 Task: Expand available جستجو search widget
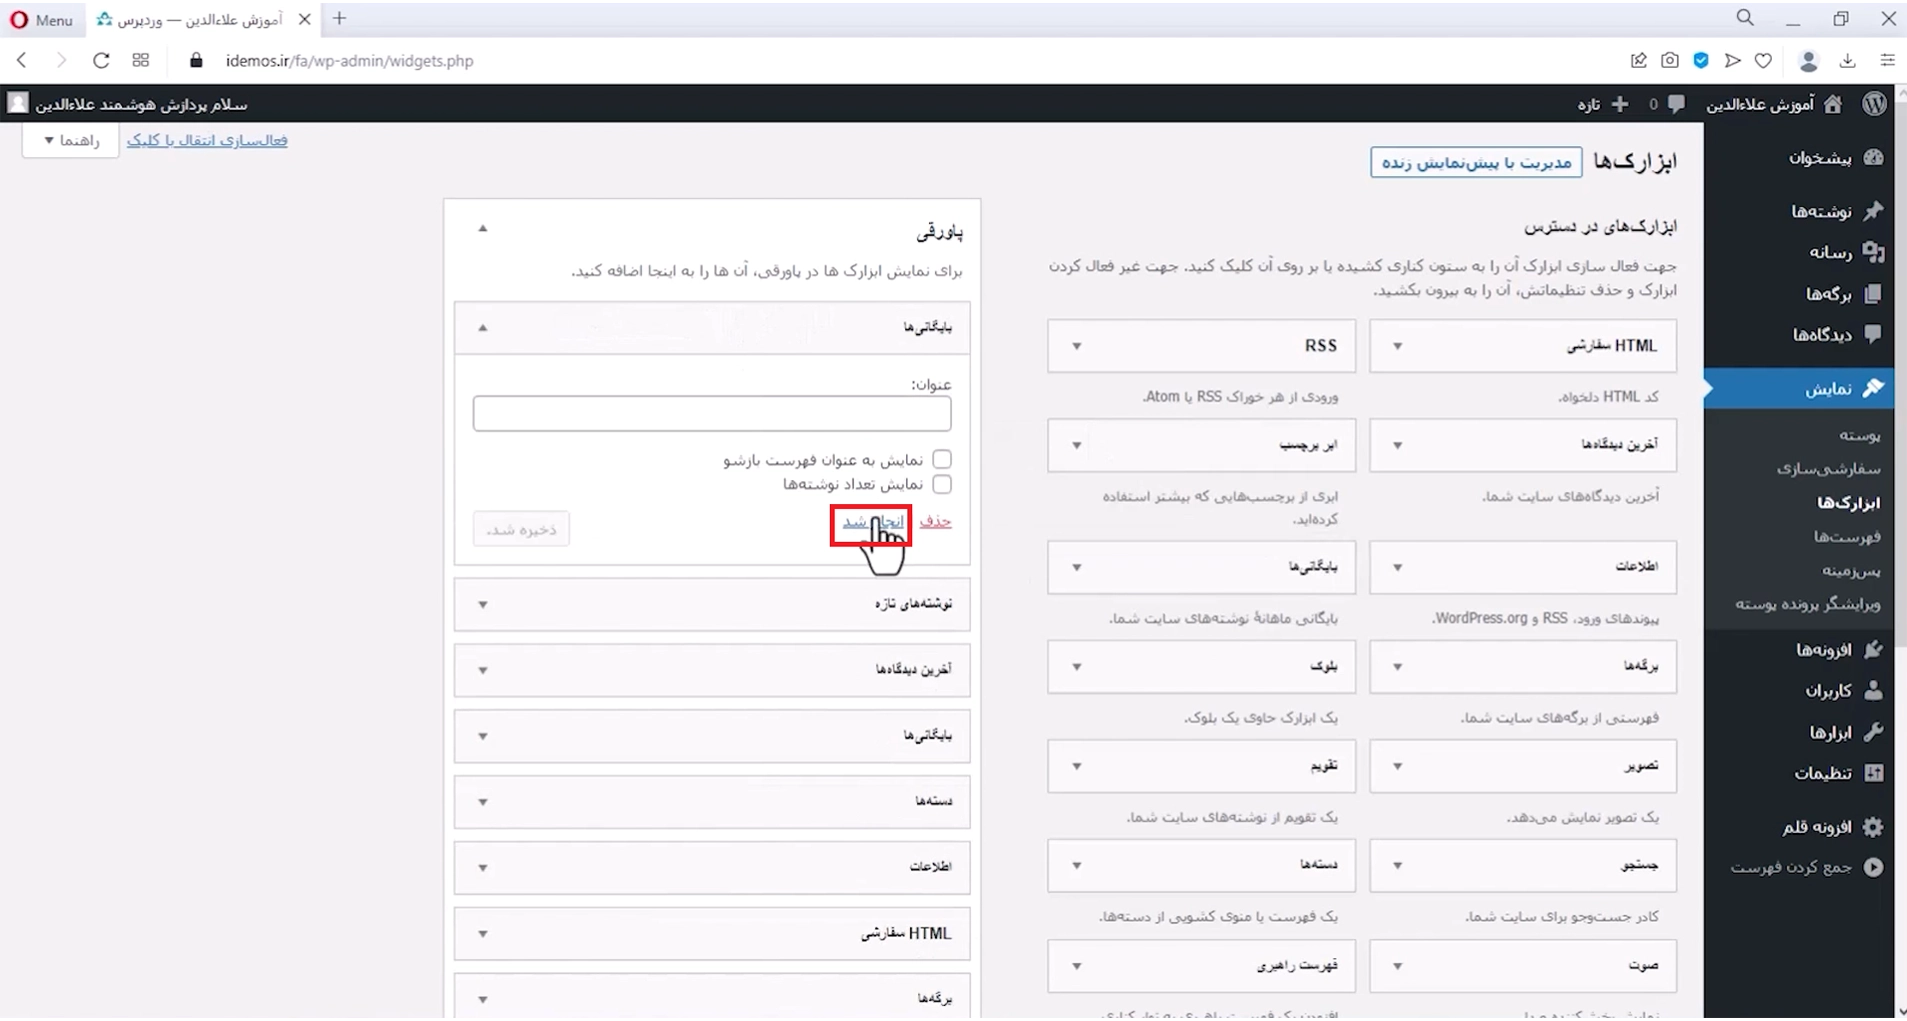click(1398, 865)
